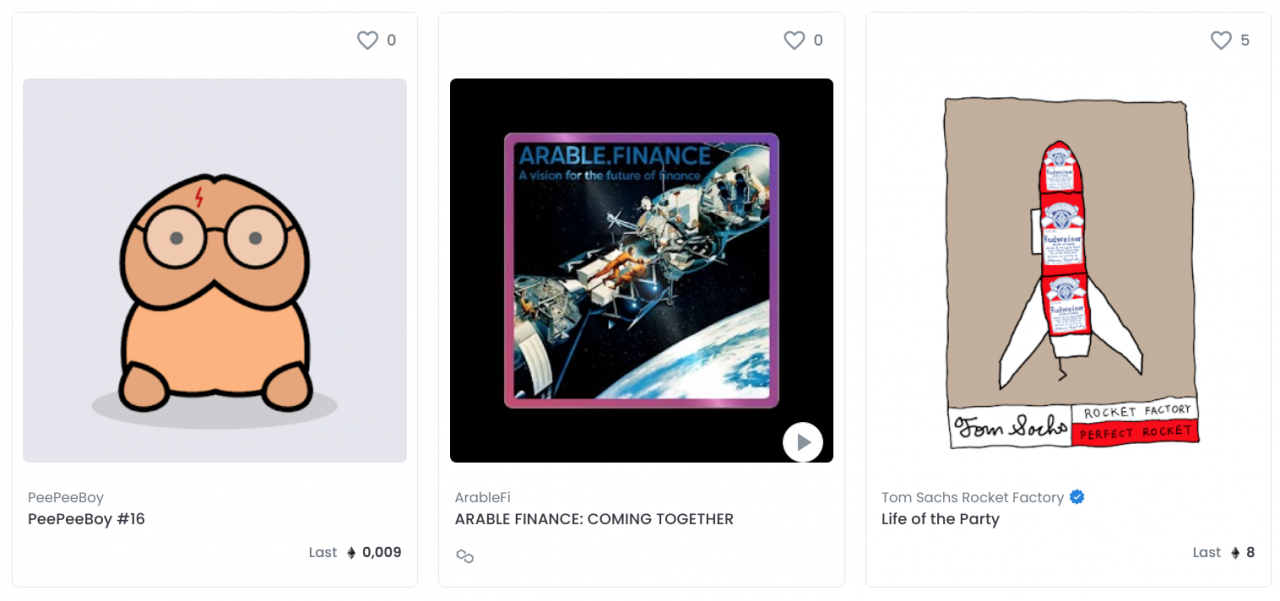Like the PeePeeBoy #16 NFT heart icon
1280x601 pixels.
coord(368,40)
